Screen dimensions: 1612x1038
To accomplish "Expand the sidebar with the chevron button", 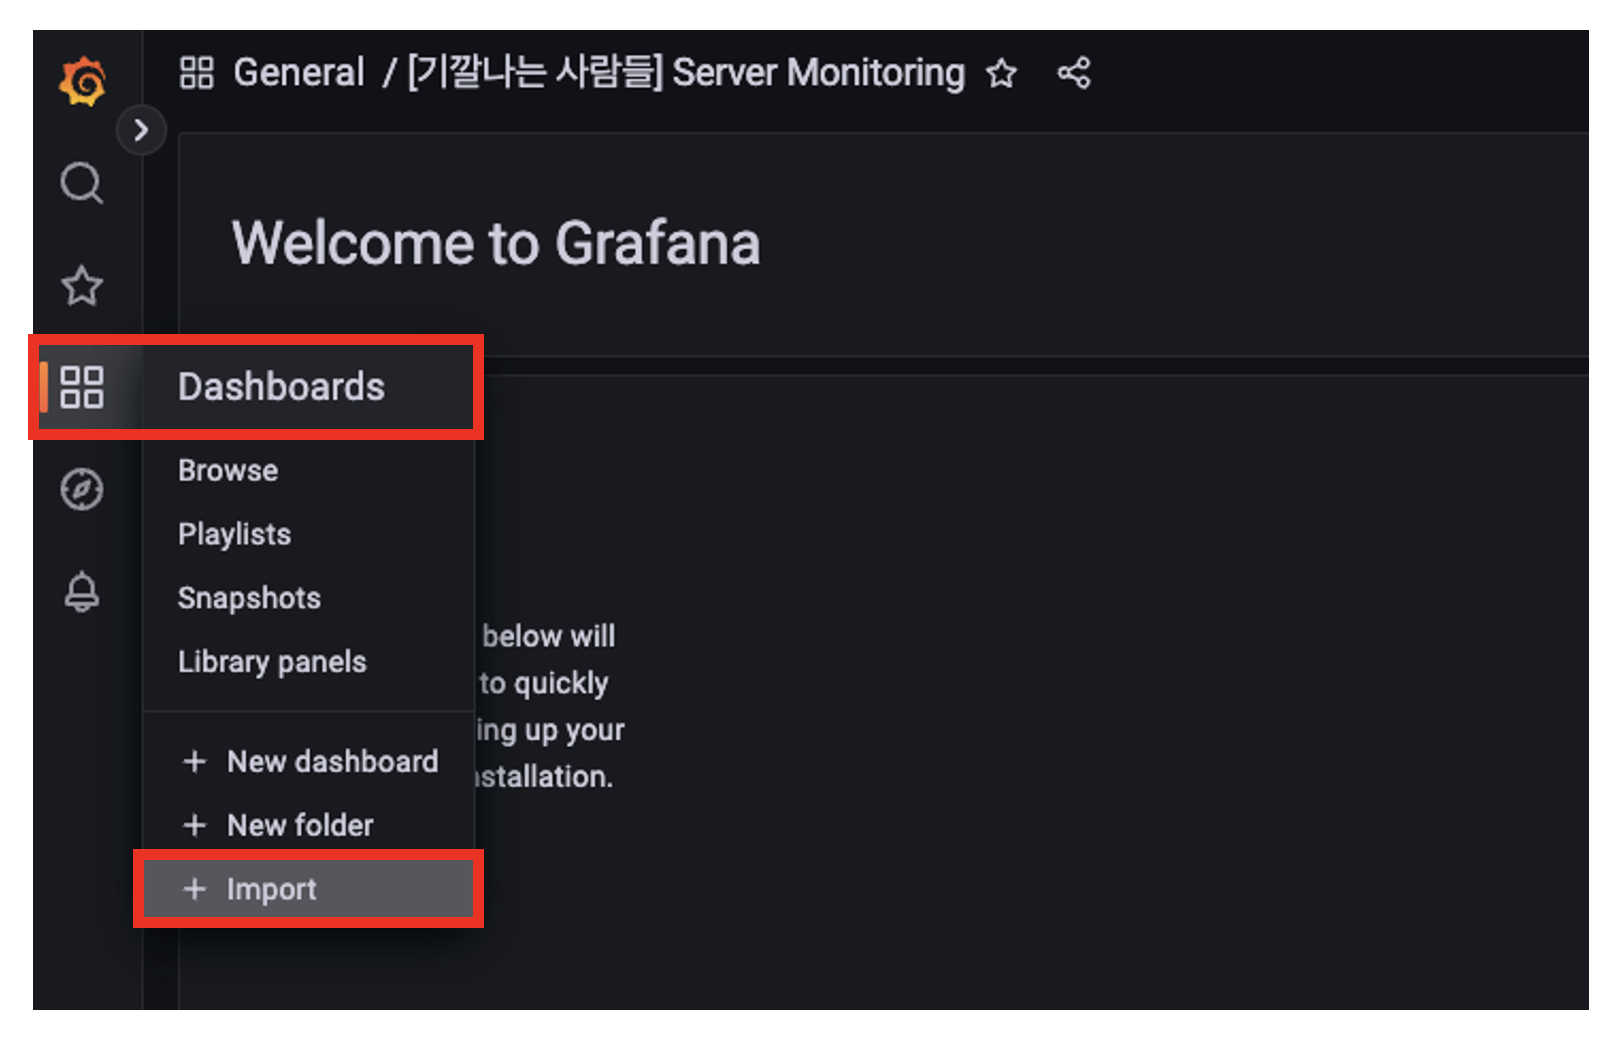I will (x=141, y=130).
